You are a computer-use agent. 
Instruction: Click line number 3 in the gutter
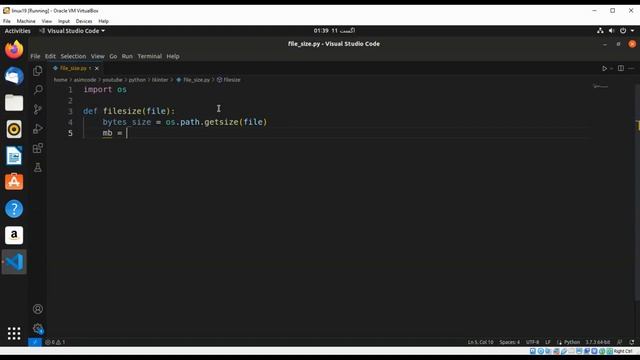pyautogui.click(x=70, y=111)
